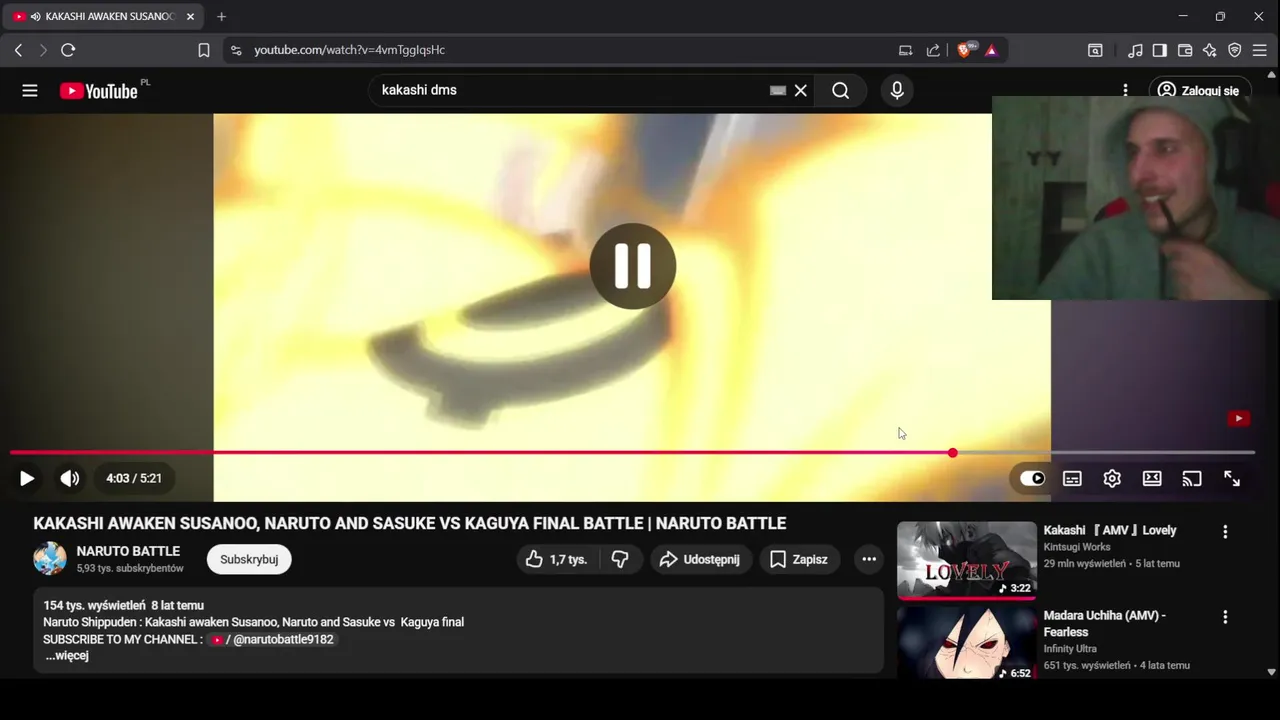Image resolution: width=1280 pixels, height=720 pixels.
Task: Open options menu for Kakashi Lovely video
Action: point(1225,532)
